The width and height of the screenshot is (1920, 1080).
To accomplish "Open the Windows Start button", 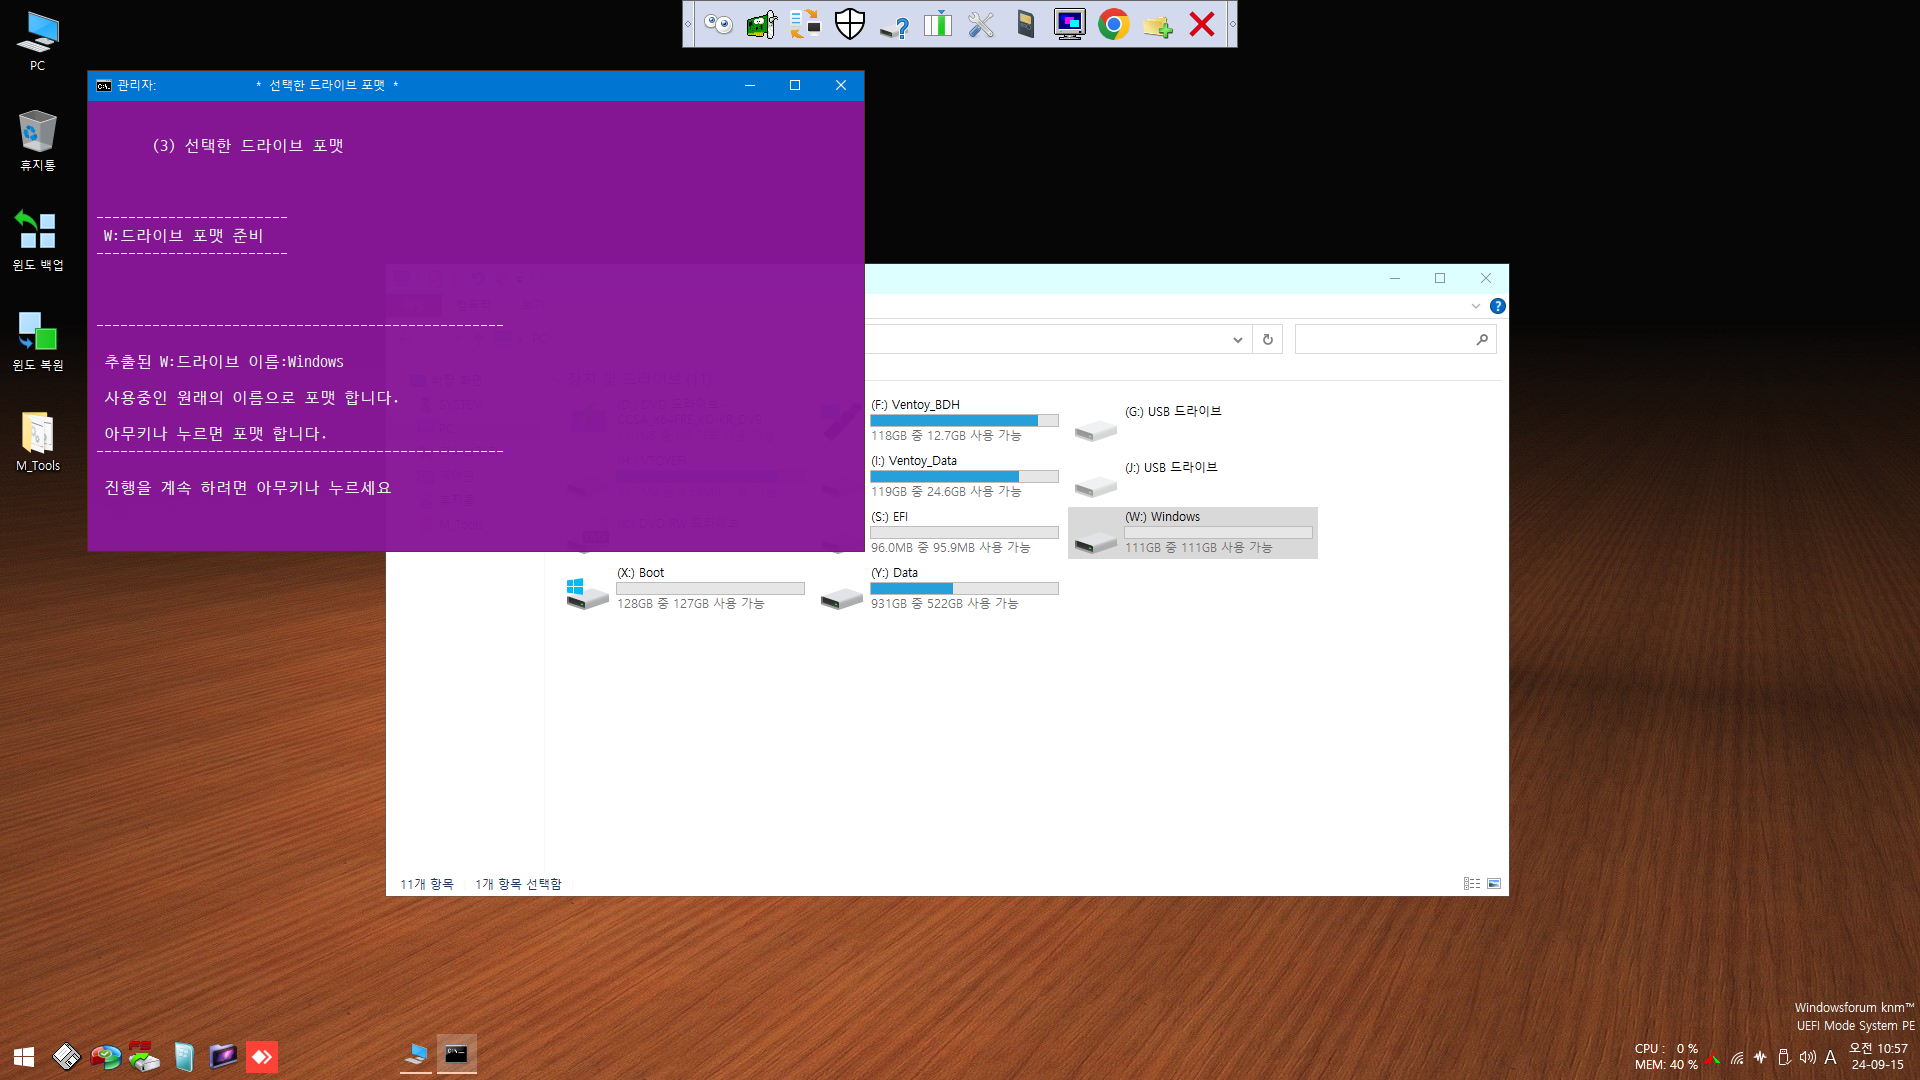I will click(x=24, y=1057).
